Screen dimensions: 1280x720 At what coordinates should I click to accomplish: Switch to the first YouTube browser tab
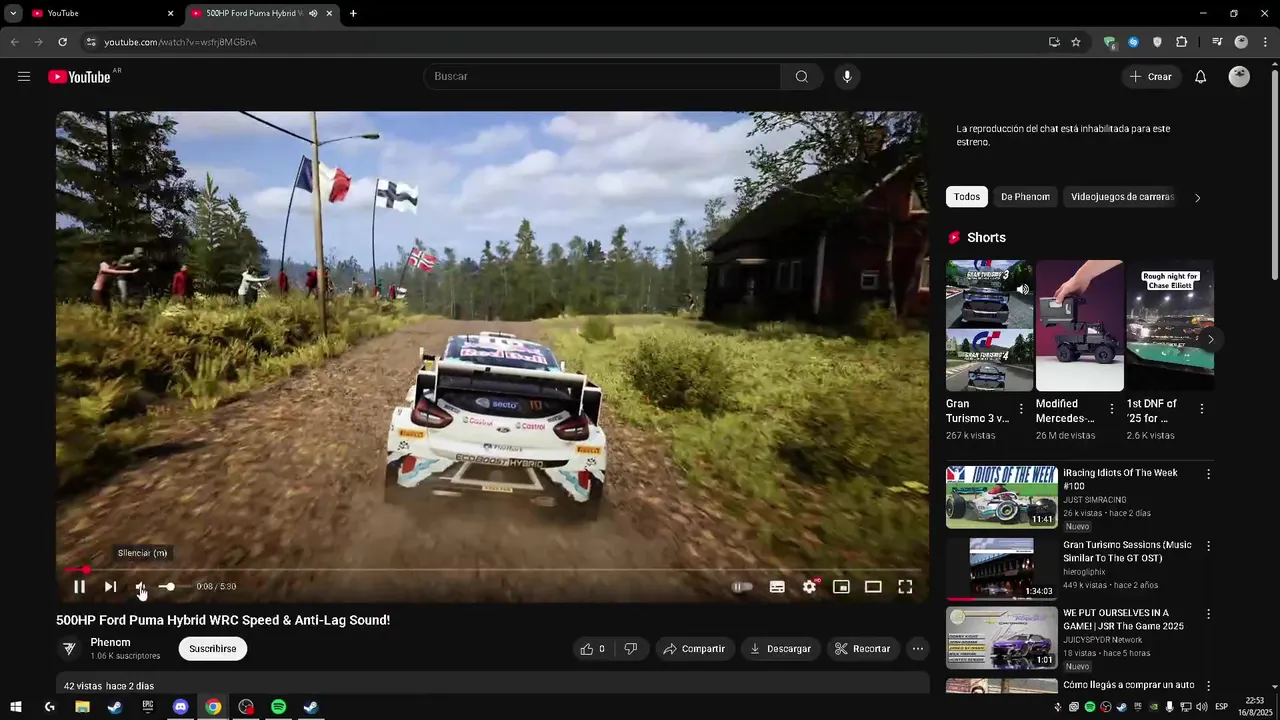point(104,13)
